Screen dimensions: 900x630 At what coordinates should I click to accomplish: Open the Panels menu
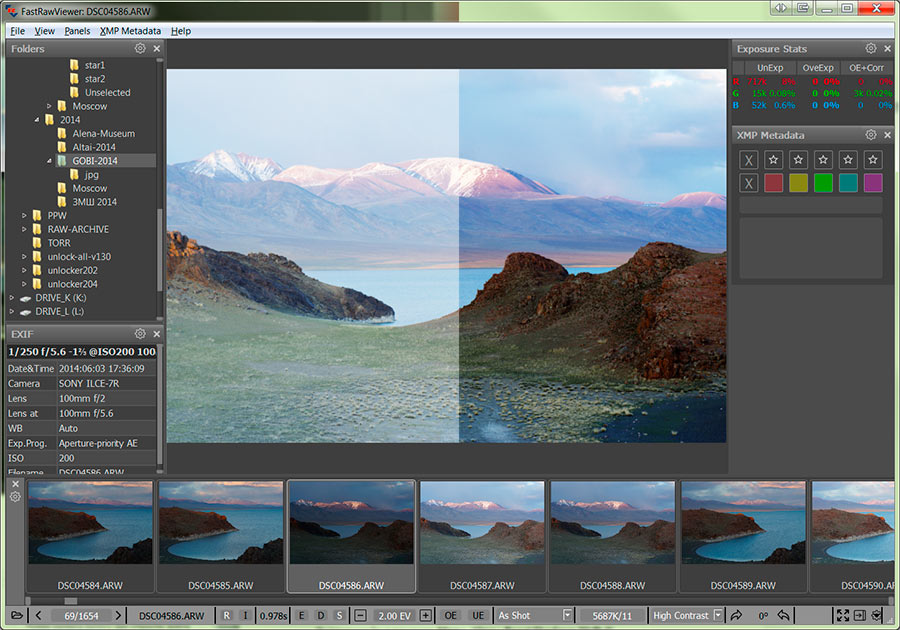click(x=77, y=31)
